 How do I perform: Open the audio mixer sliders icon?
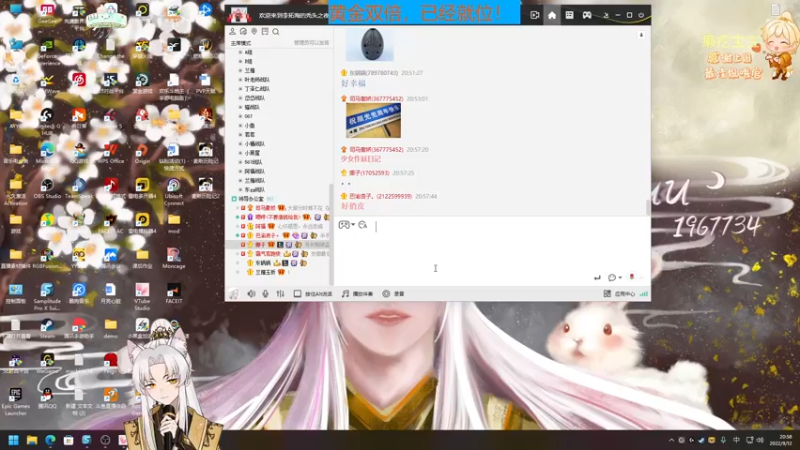click(x=280, y=294)
